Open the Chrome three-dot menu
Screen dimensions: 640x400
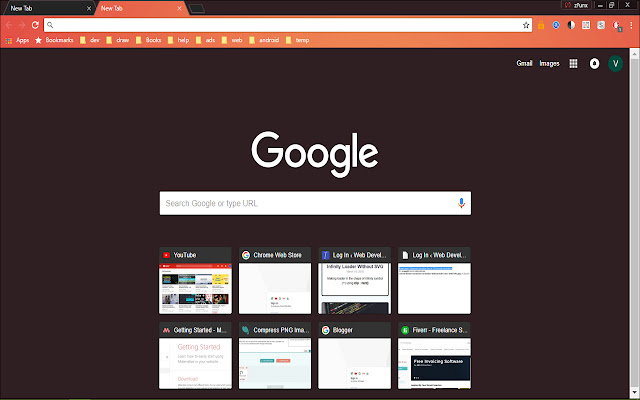[631, 25]
